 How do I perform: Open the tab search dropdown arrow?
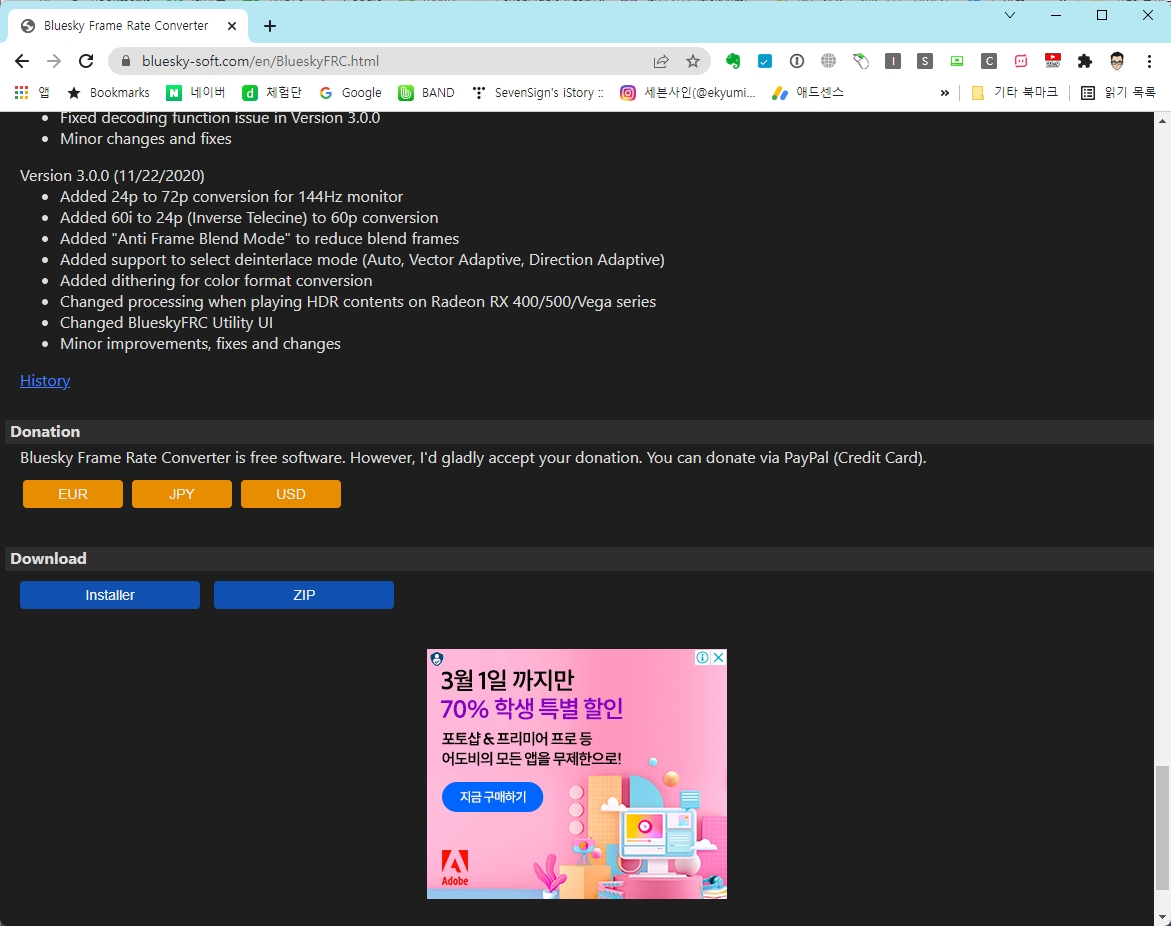click(x=1010, y=15)
